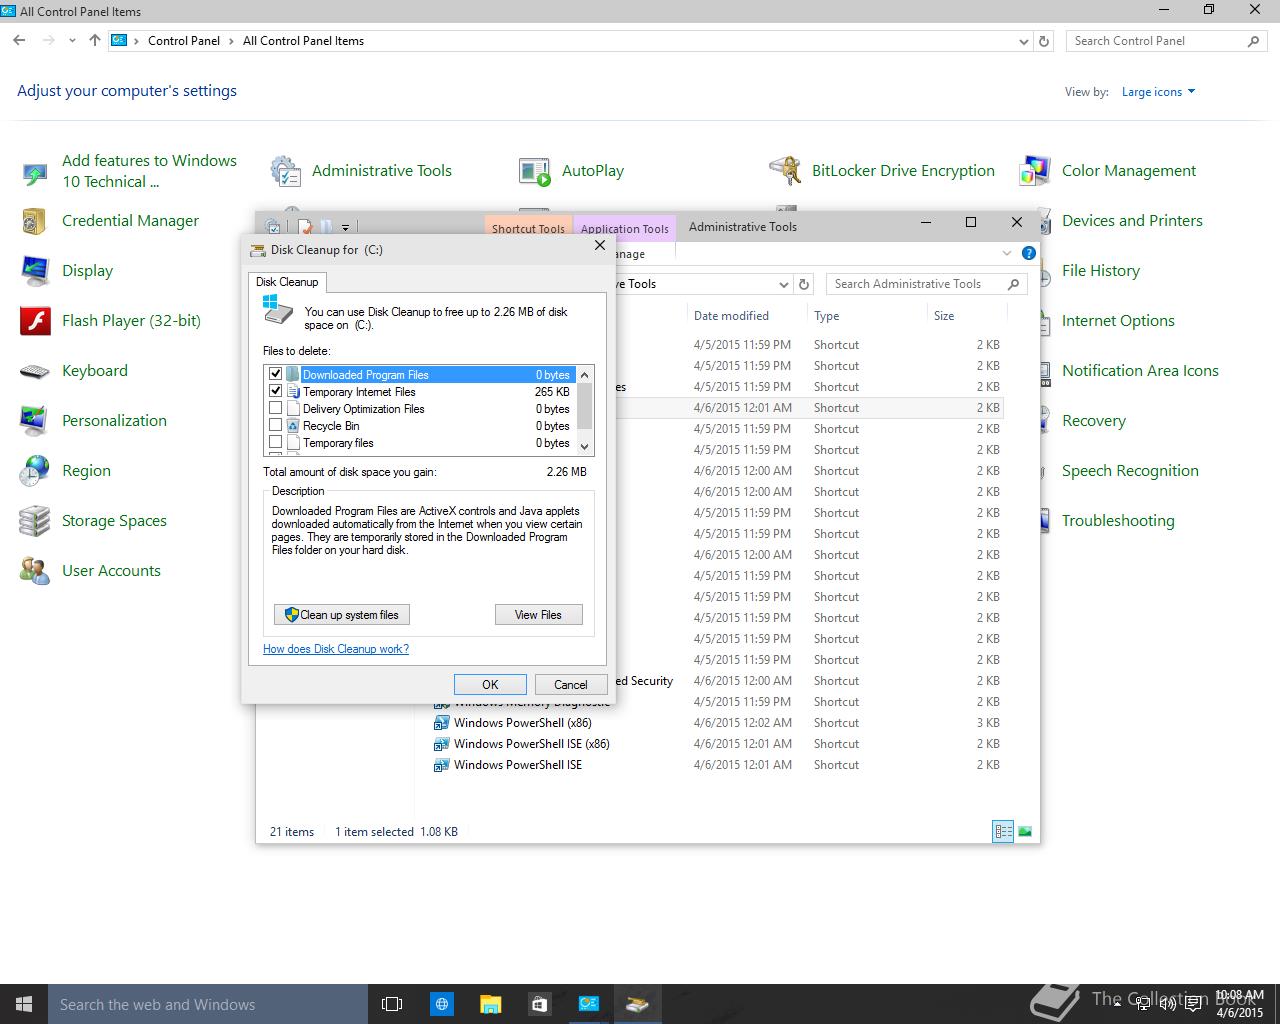
Task: Click Clean up system files button
Action: (x=342, y=615)
